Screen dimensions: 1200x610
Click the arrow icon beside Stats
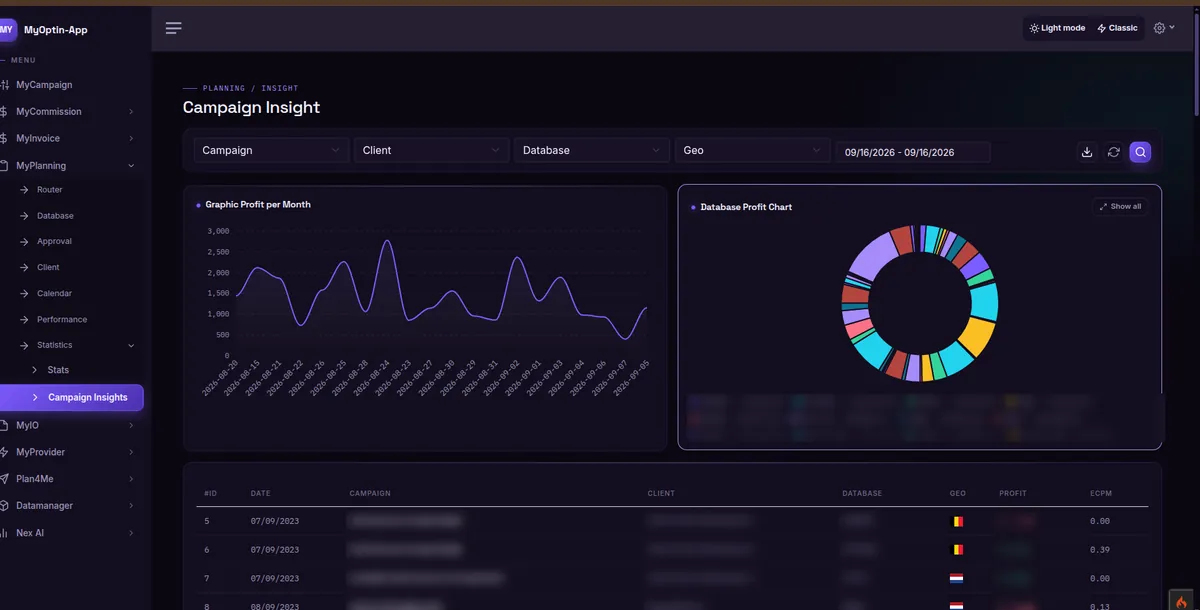[36, 370]
